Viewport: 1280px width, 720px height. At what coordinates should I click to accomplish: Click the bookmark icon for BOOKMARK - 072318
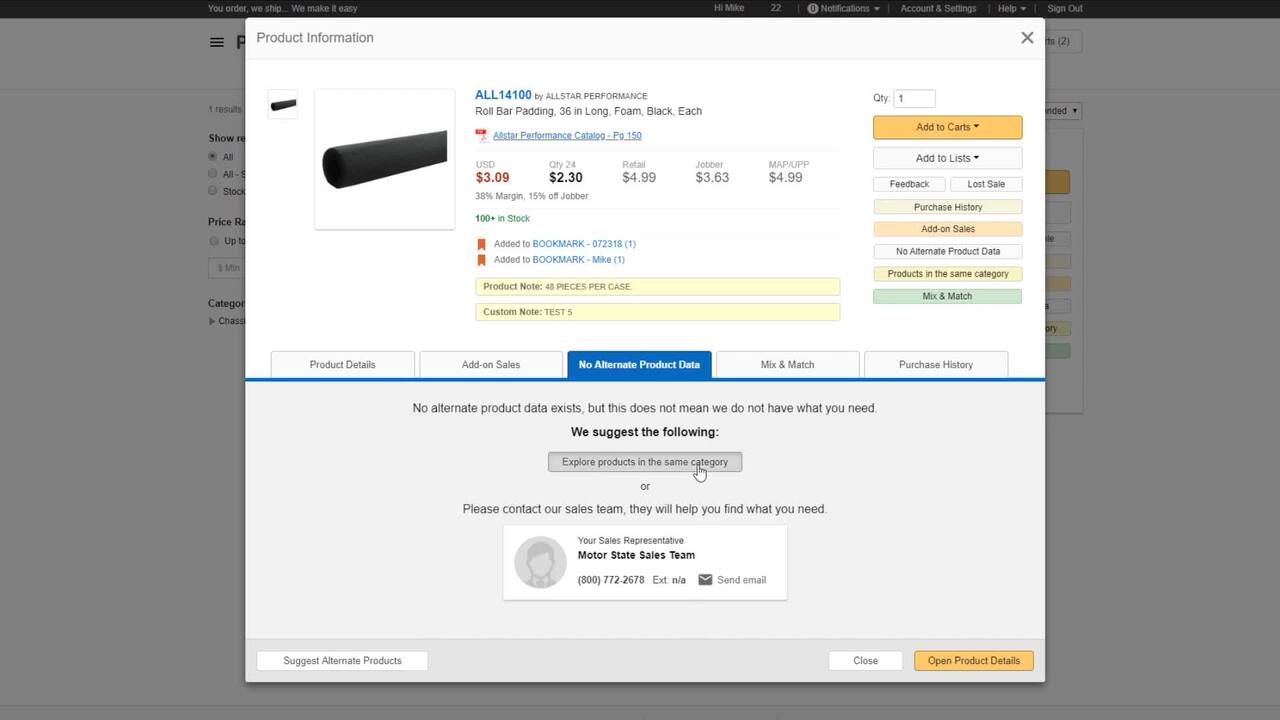click(x=481, y=244)
